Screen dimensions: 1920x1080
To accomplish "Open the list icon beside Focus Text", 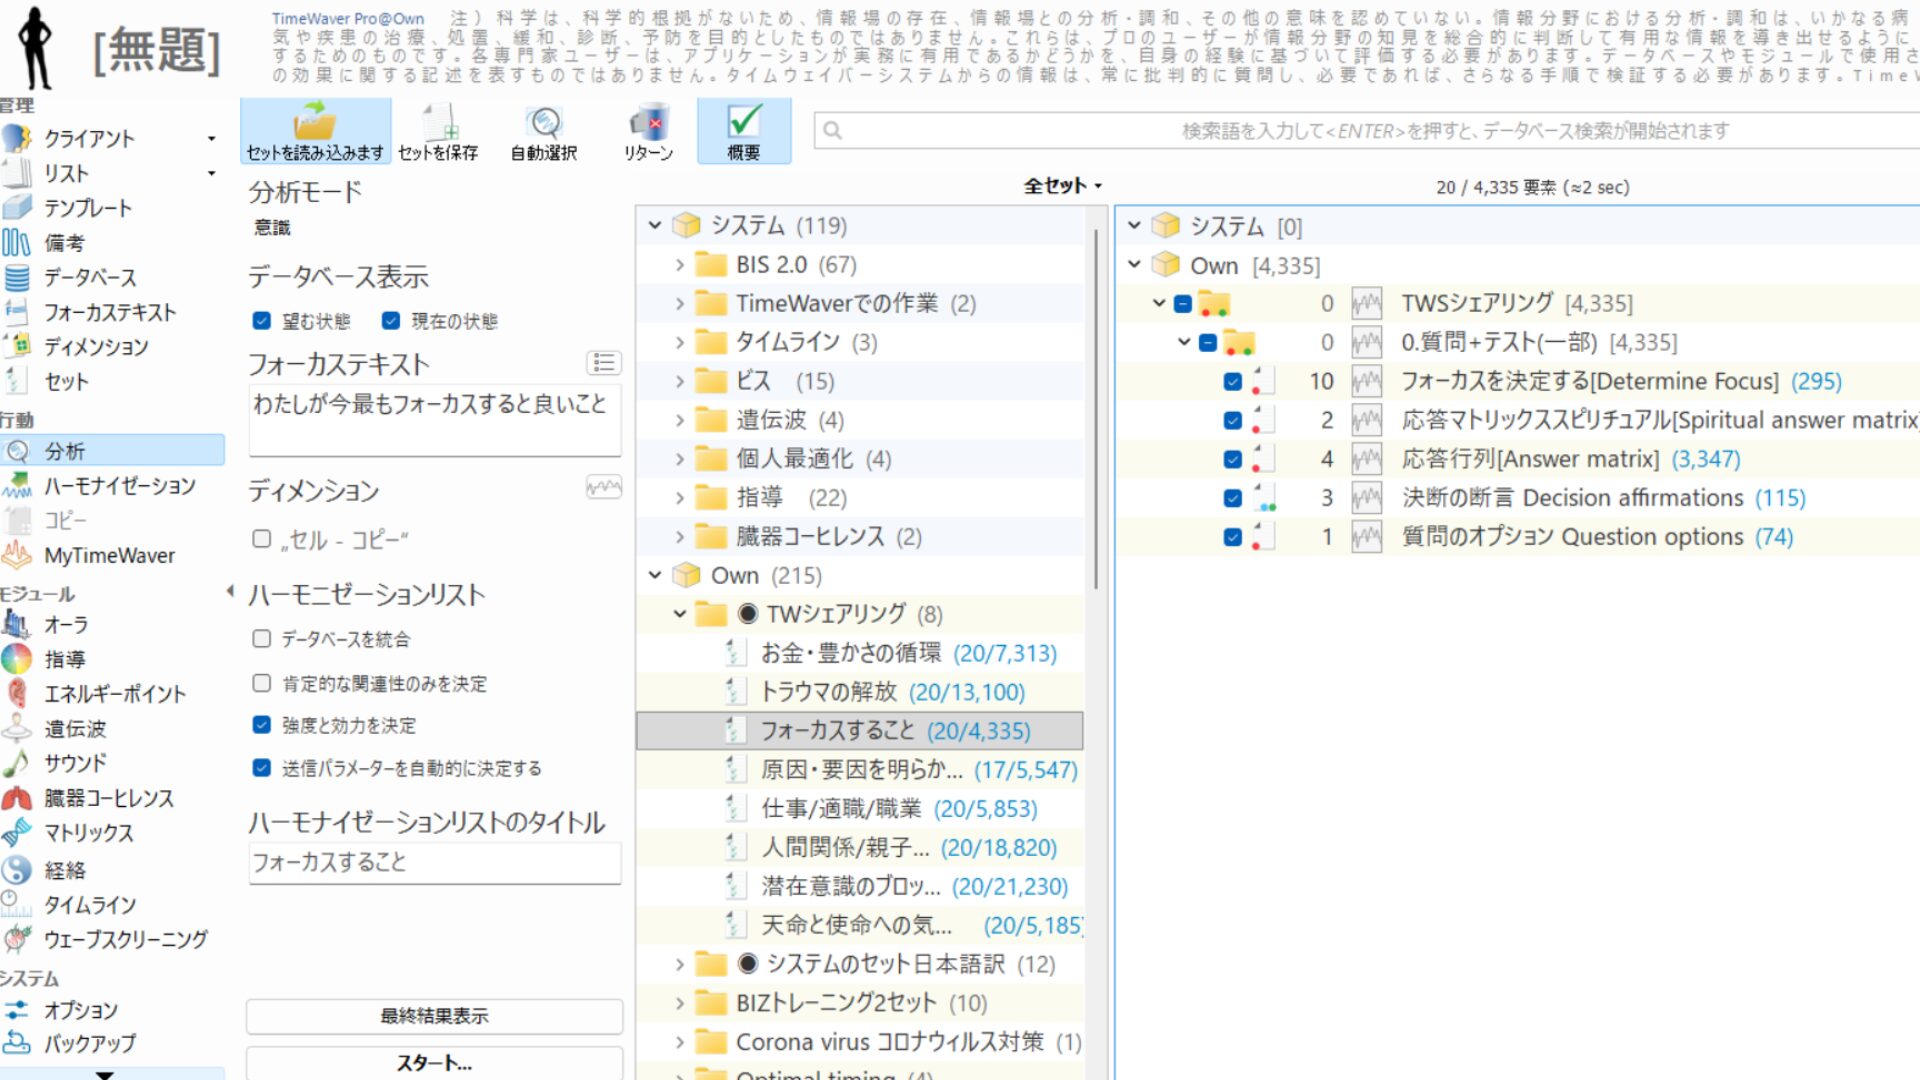I will (603, 363).
